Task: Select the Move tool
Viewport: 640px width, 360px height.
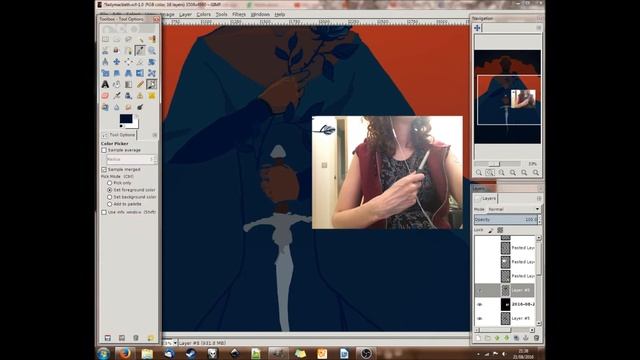Action: (117, 62)
